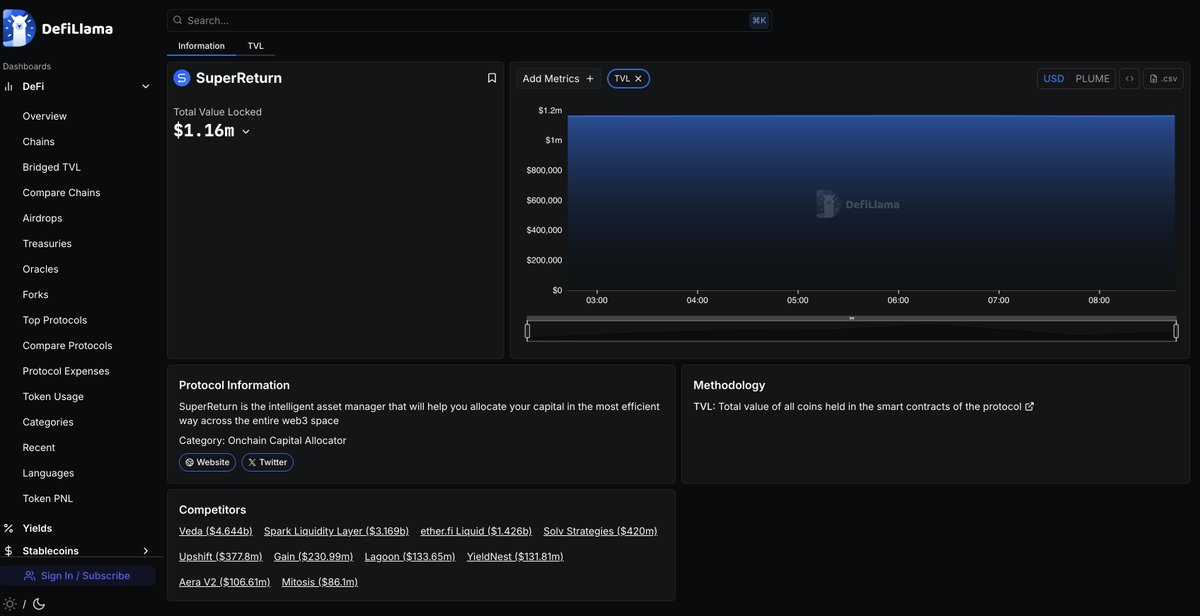Switch to dark mode moon icon
The image size is (1200, 616).
tap(39, 604)
